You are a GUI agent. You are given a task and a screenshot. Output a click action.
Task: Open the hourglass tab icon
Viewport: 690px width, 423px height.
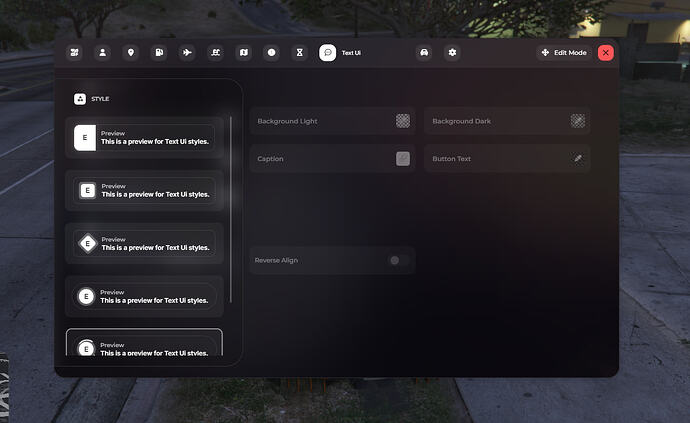click(300, 52)
